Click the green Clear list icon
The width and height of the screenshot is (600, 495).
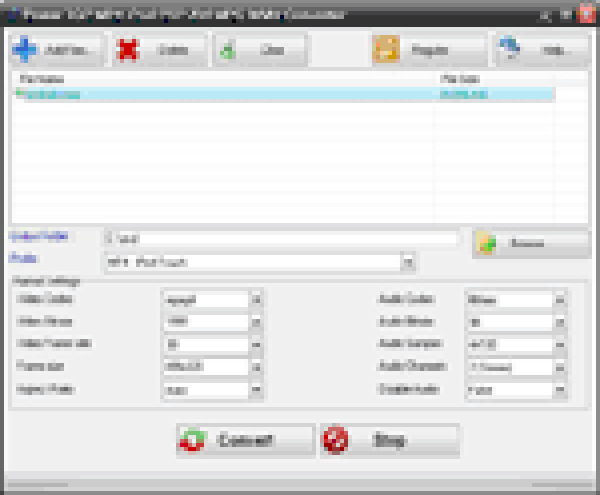click(x=227, y=51)
